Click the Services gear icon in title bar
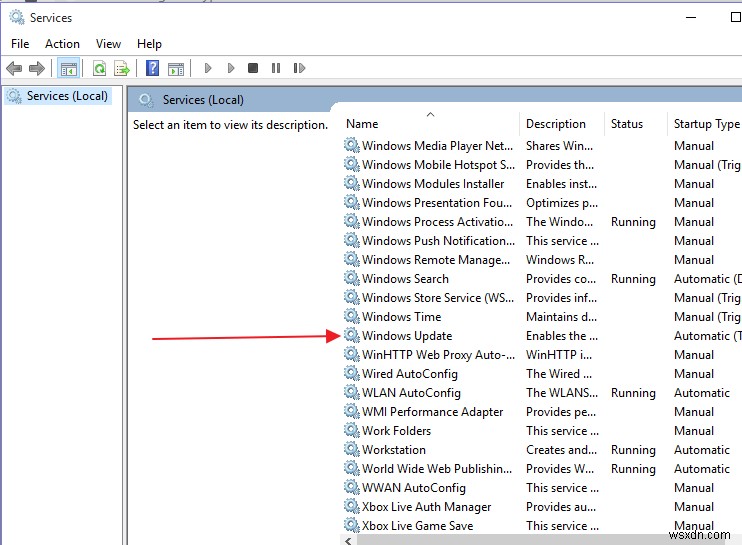Viewport: 742px width, 545px height. pyautogui.click(x=17, y=18)
